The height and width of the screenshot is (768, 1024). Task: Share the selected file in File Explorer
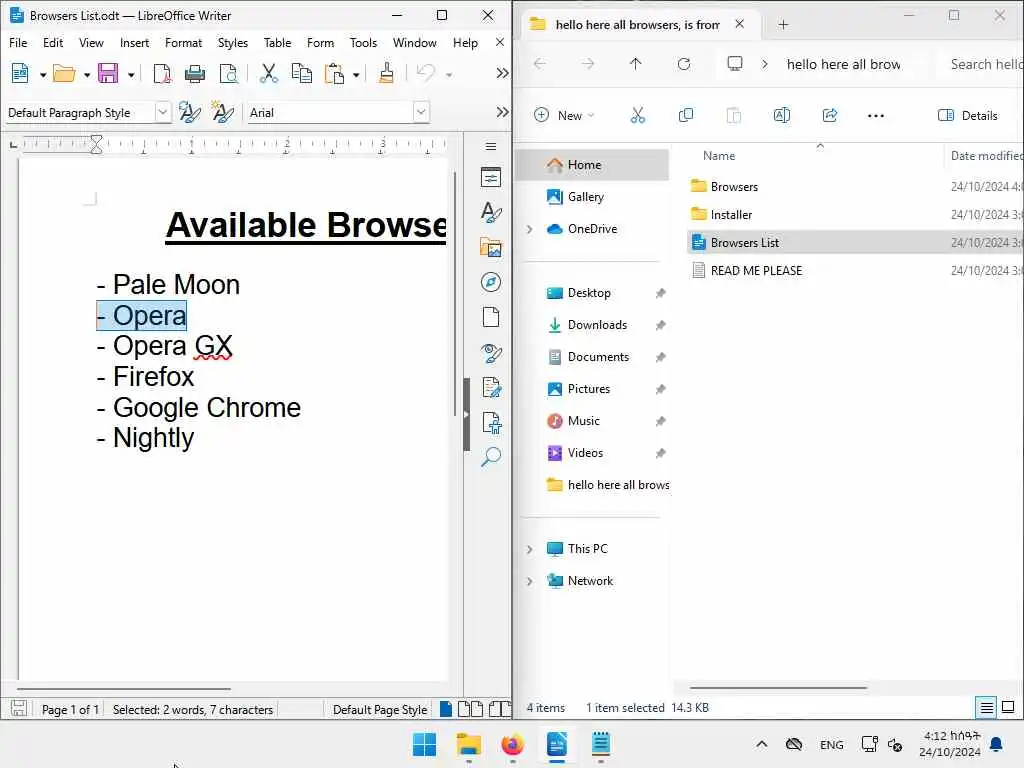point(829,116)
